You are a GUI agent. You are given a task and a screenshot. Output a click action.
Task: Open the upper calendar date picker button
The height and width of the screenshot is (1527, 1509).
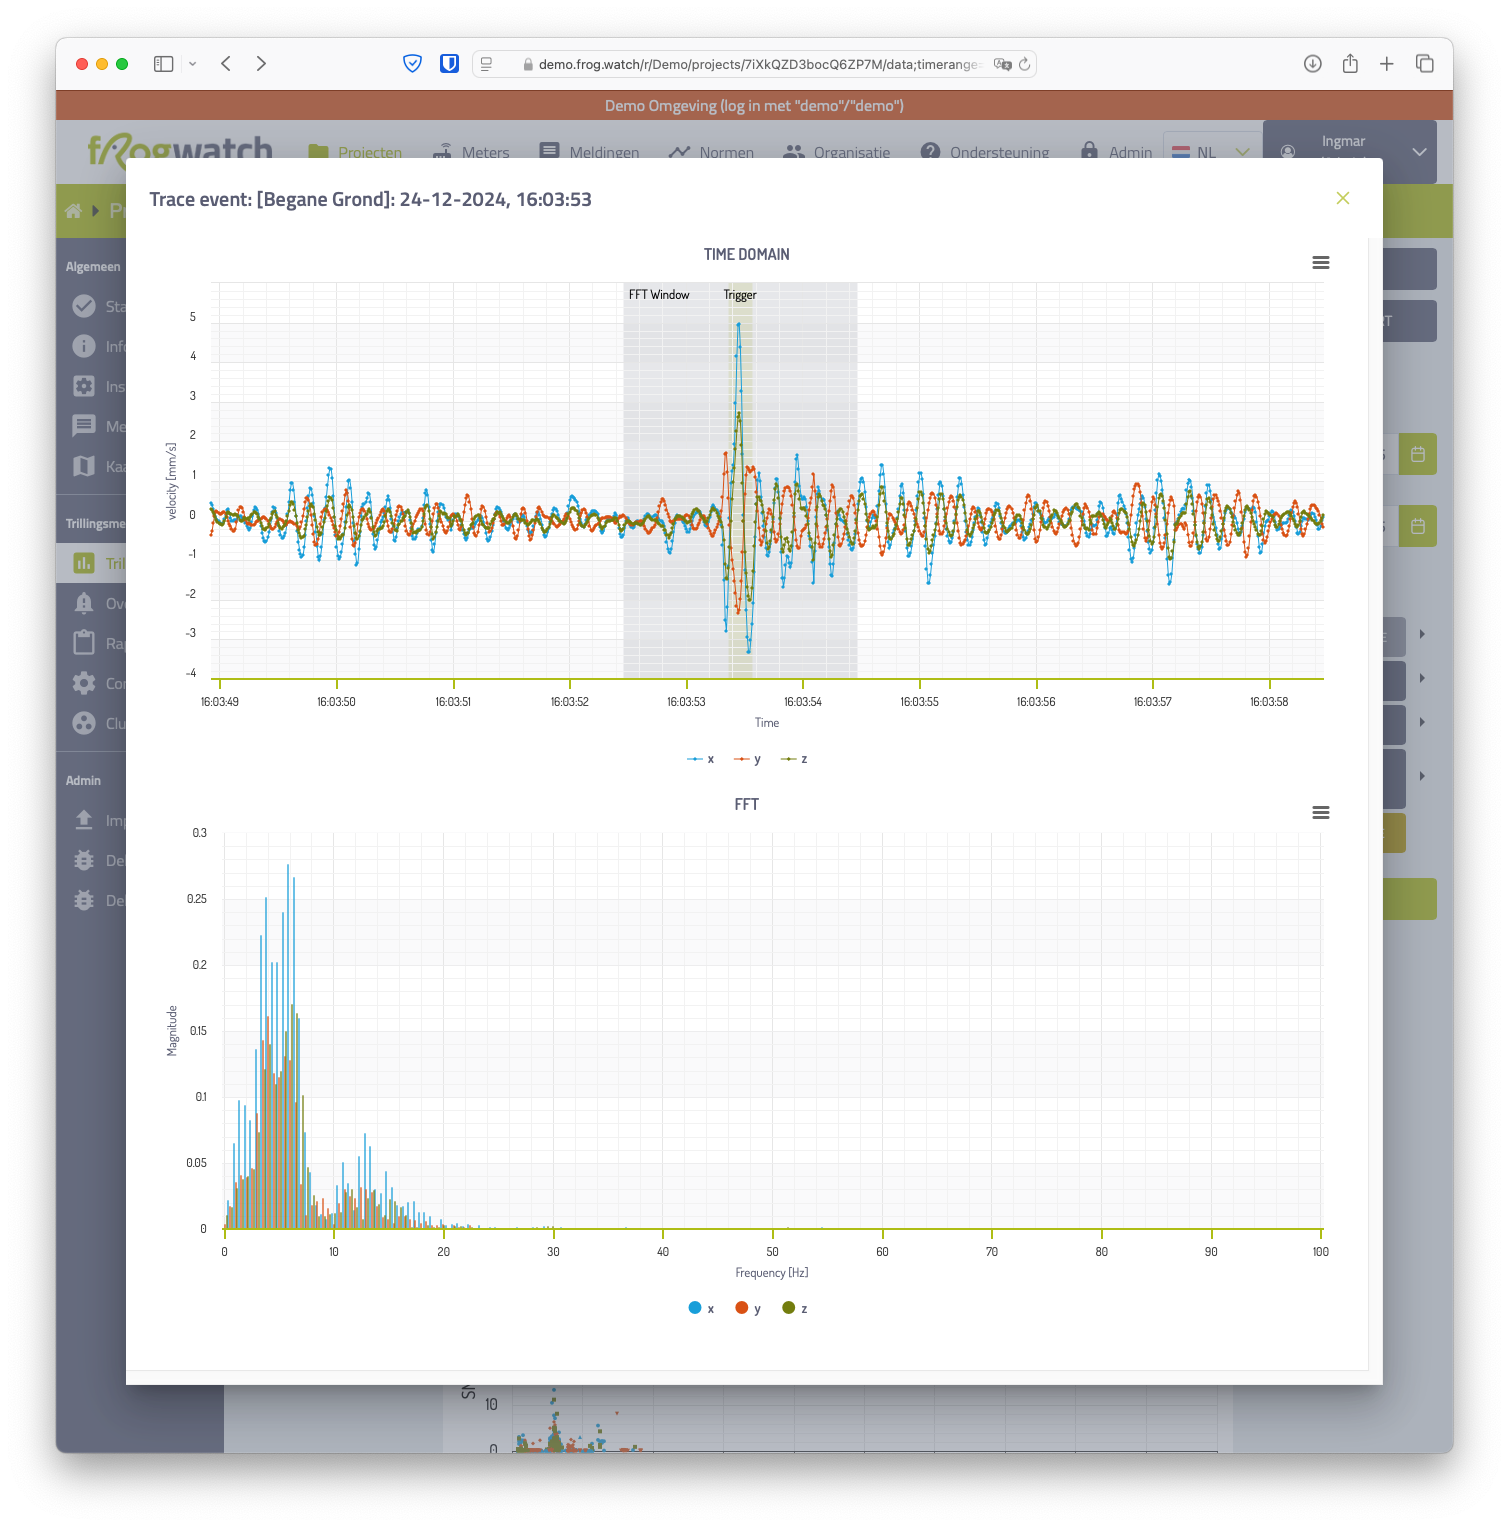coord(1418,454)
